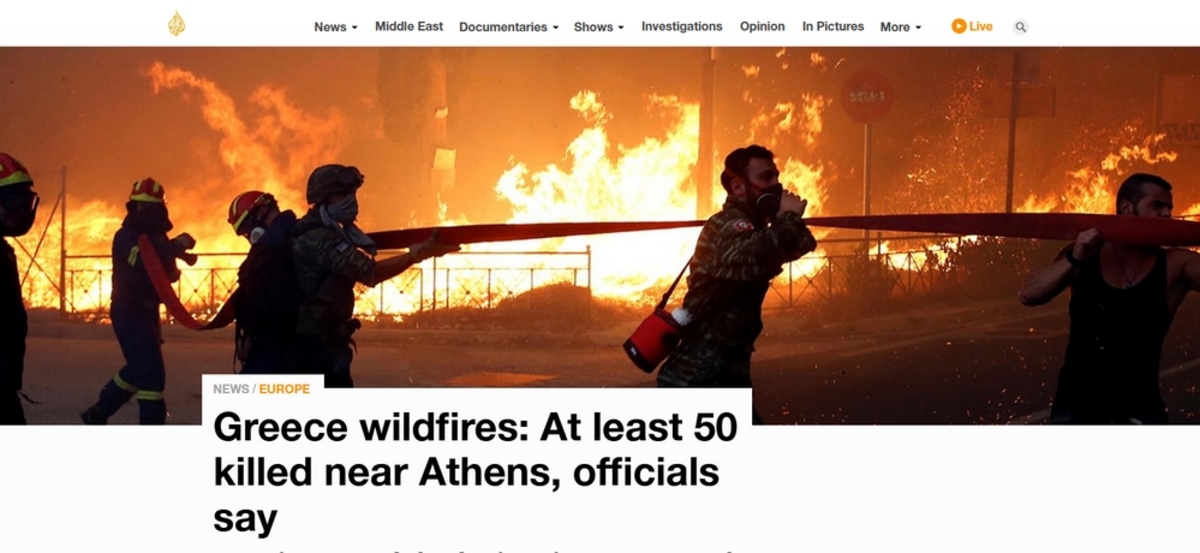
Task: Click the caret next to News
Action: click(x=354, y=28)
